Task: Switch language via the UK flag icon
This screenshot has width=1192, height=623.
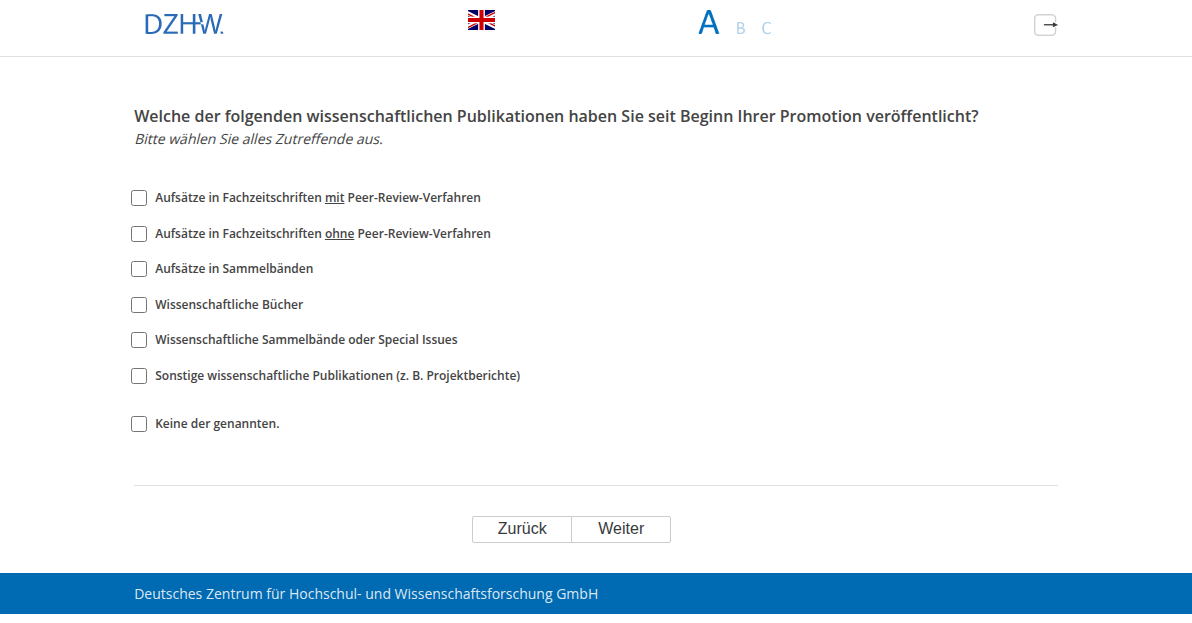Action: (x=481, y=21)
